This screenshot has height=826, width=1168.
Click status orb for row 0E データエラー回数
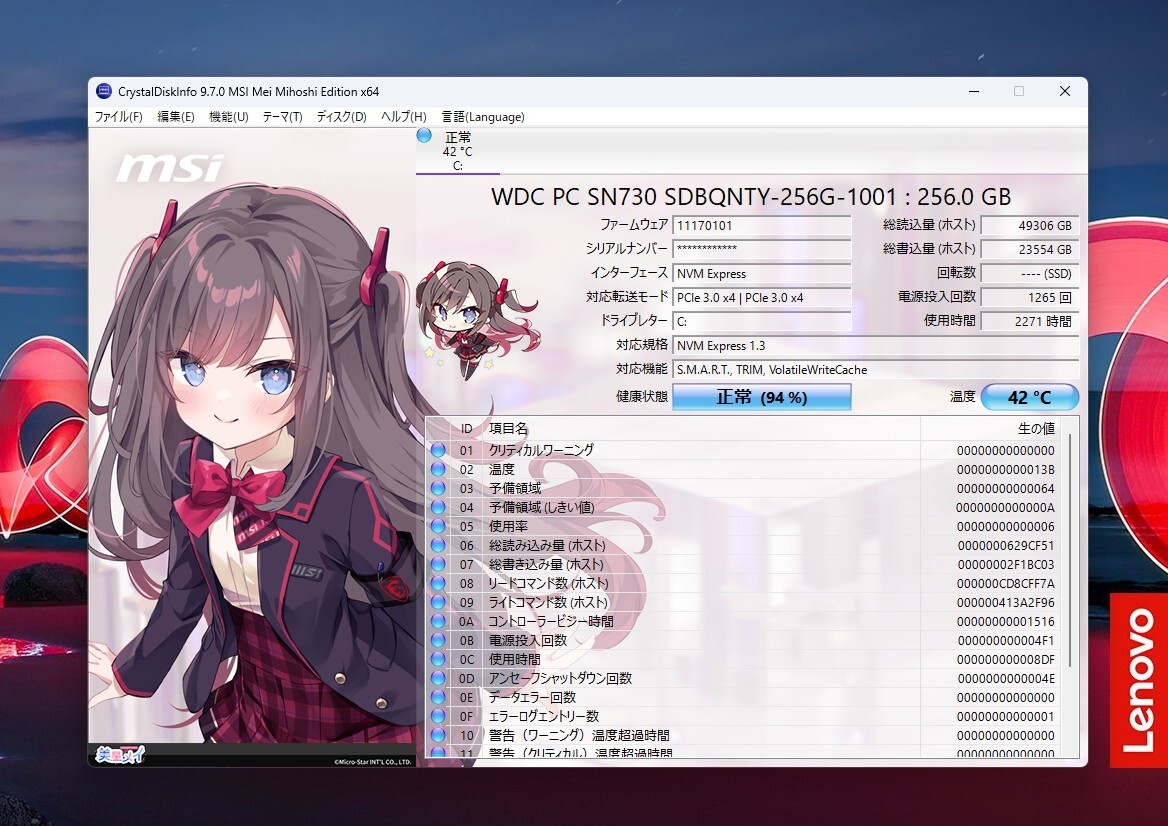(438, 697)
